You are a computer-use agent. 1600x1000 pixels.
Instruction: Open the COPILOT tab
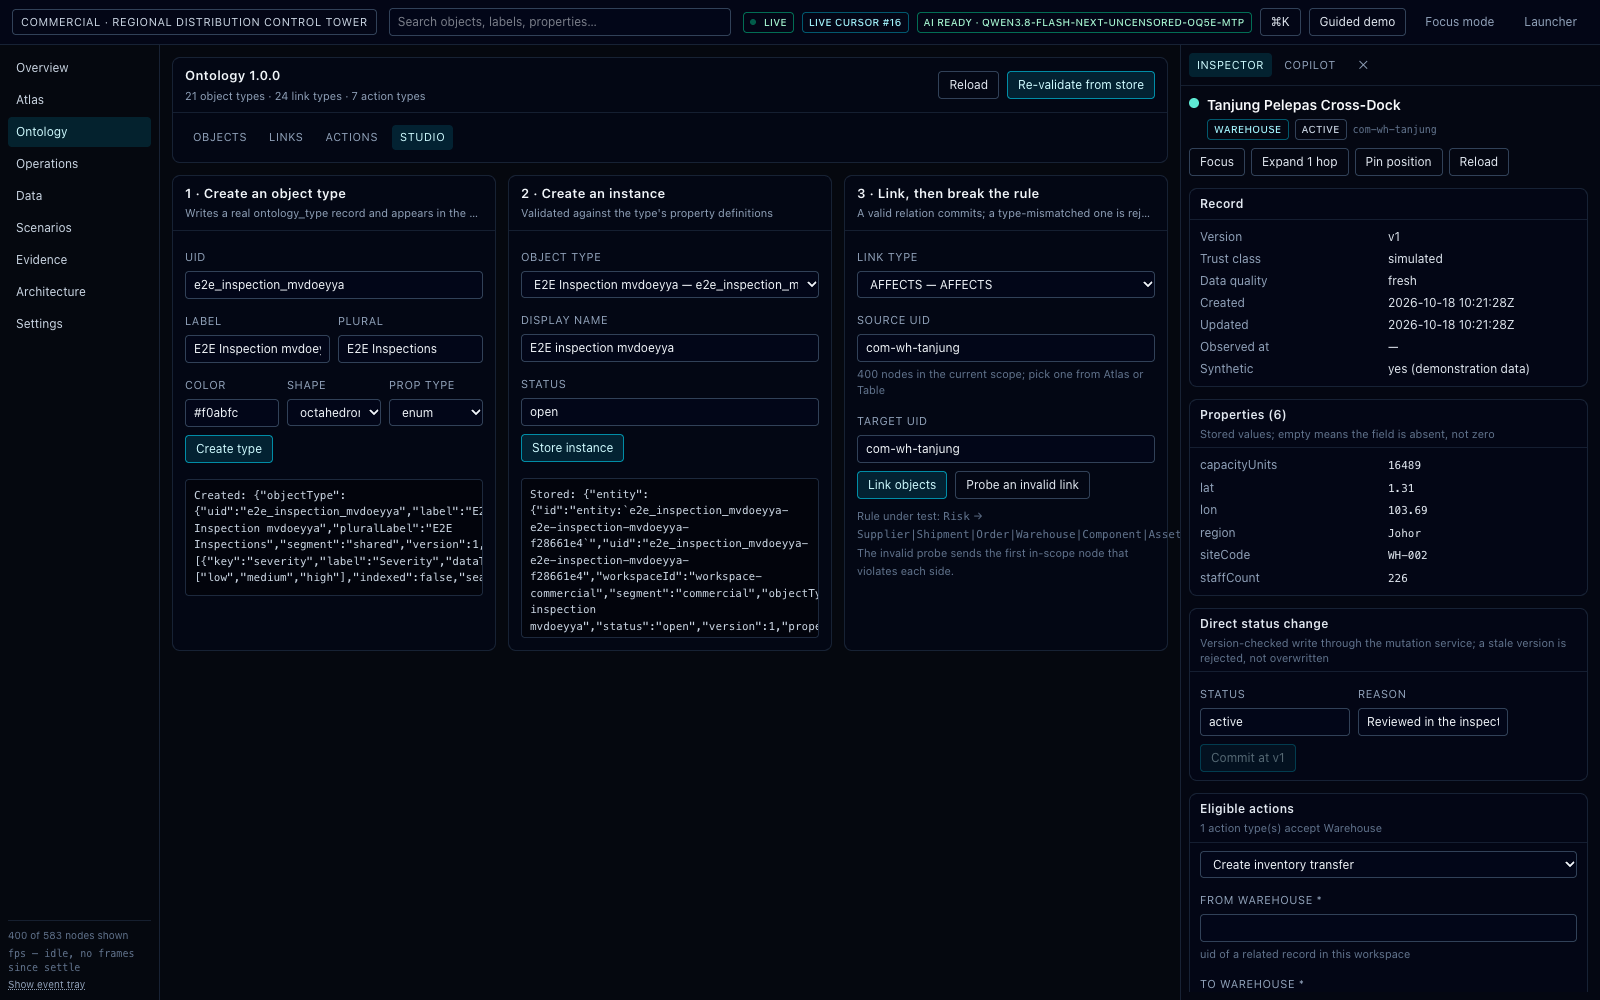tap(1310, 65)
